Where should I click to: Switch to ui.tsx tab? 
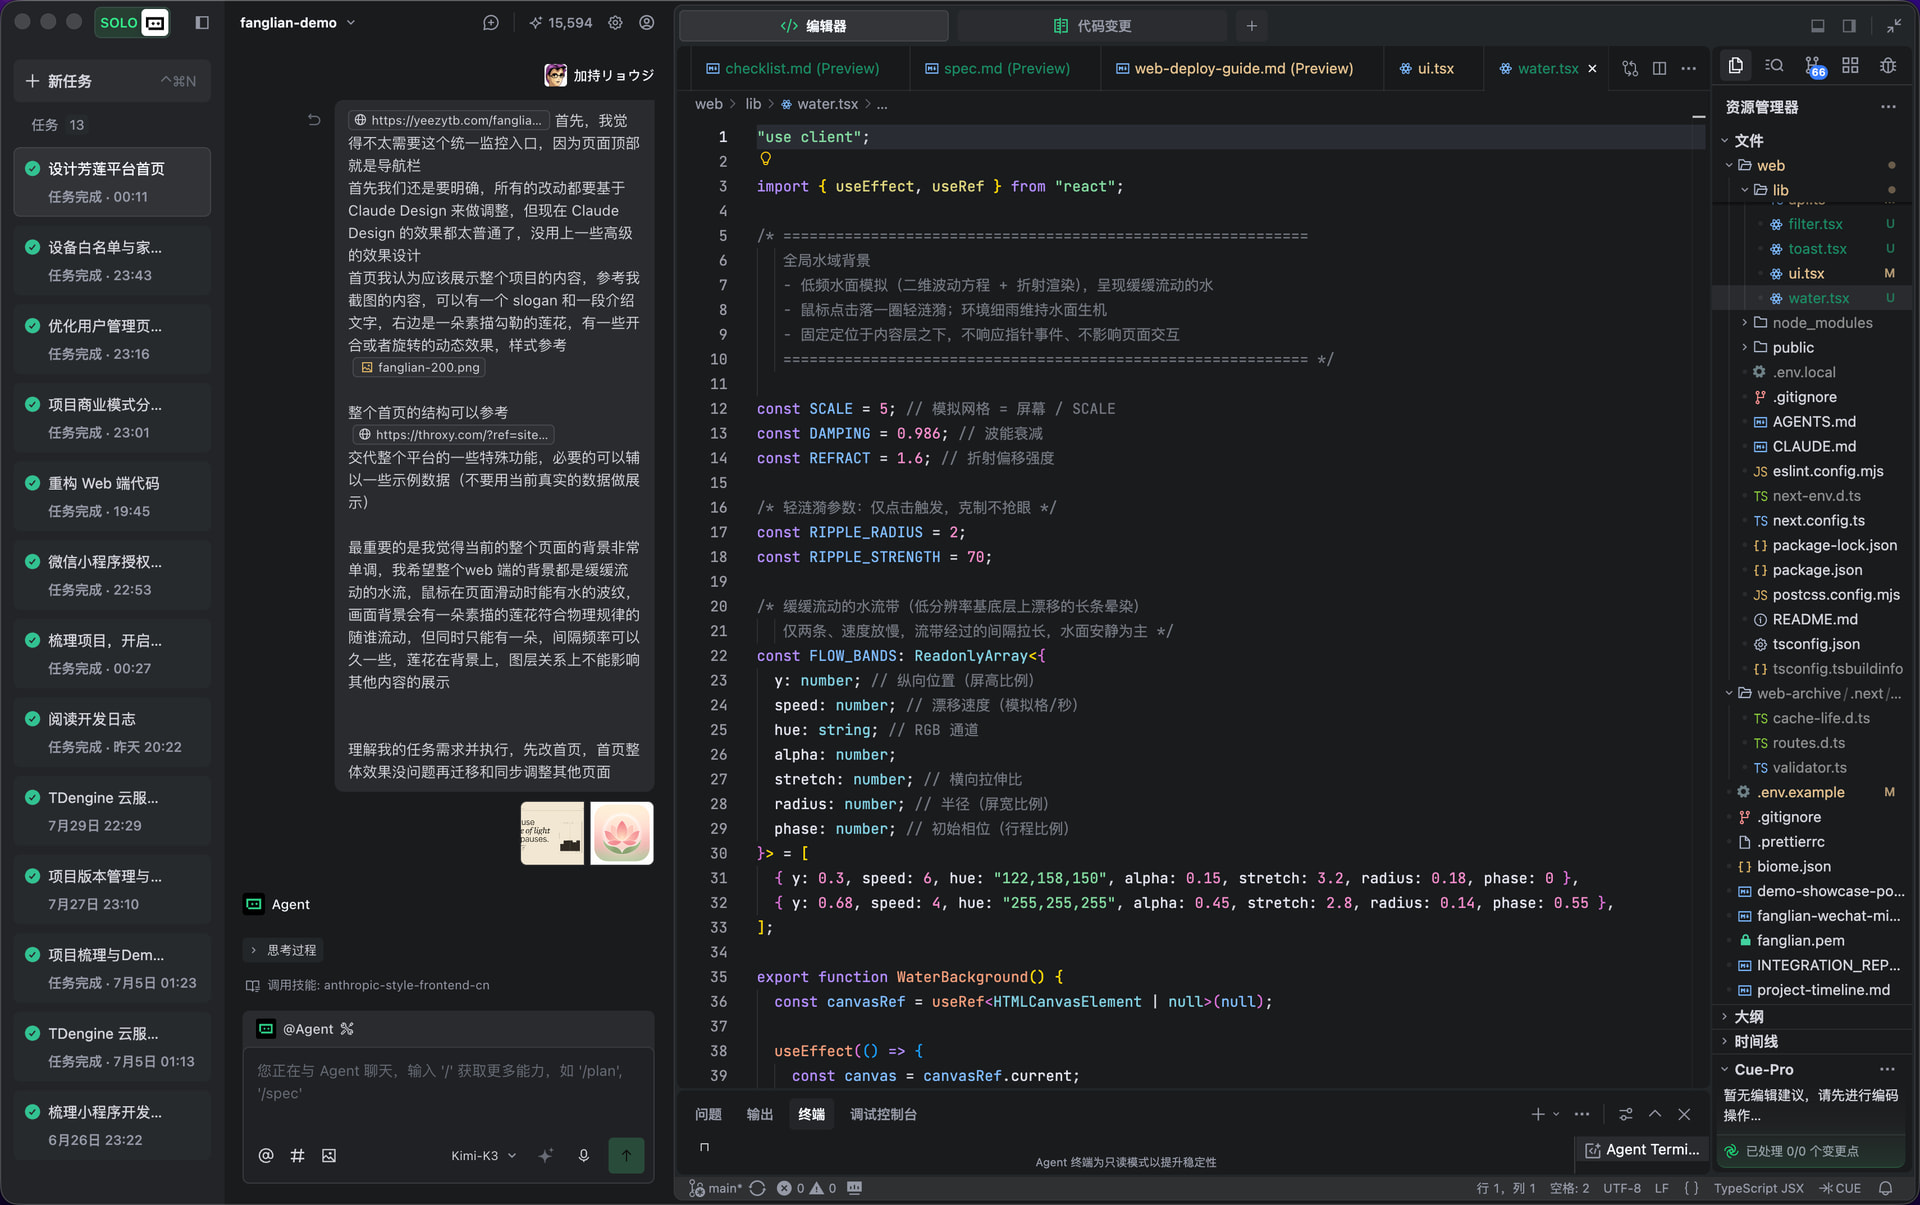point(1426,68)
